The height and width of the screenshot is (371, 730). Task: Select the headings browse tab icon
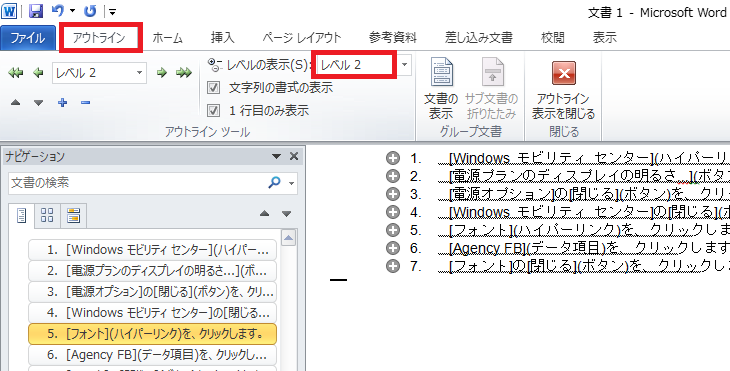coord(21,216)
